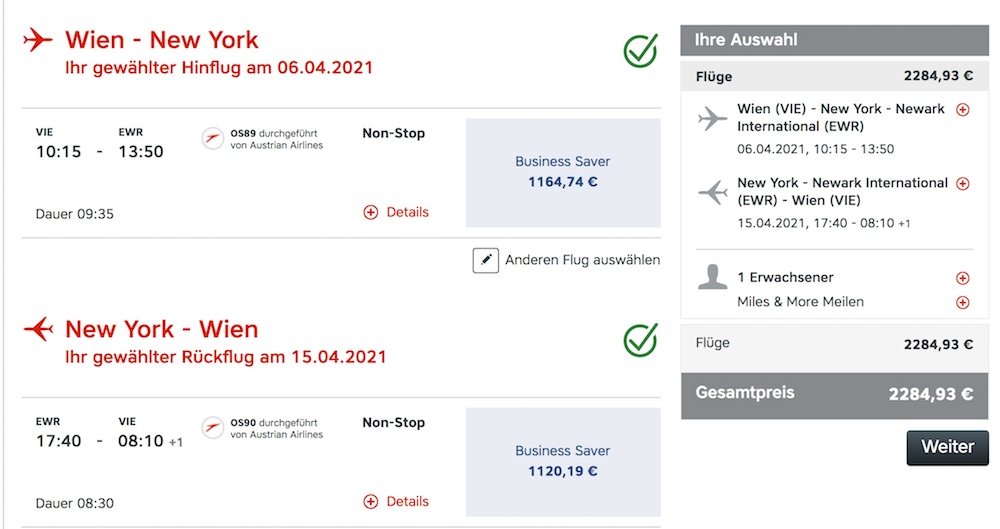Expand Details for the return OS90 flight
The image size is (1000, 529).
tap(396, 502)
